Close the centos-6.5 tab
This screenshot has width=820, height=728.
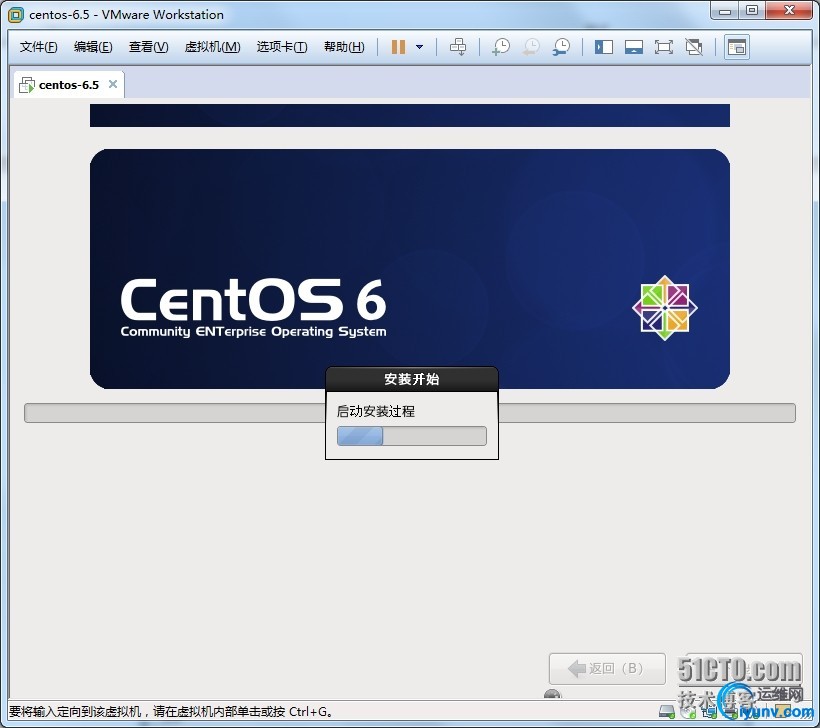pos(112,84)
